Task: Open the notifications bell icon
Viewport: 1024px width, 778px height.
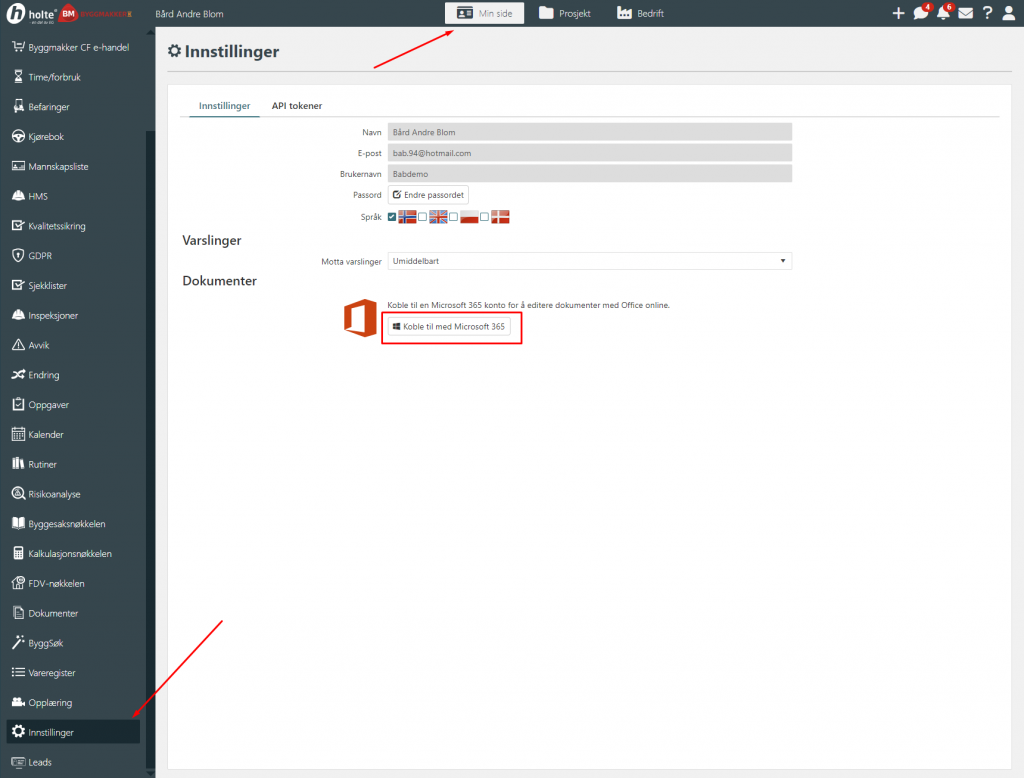Action: 943,13
